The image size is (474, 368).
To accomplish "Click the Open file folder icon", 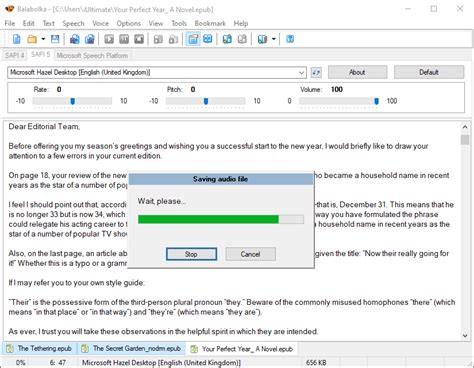I will tap(32, 39).
